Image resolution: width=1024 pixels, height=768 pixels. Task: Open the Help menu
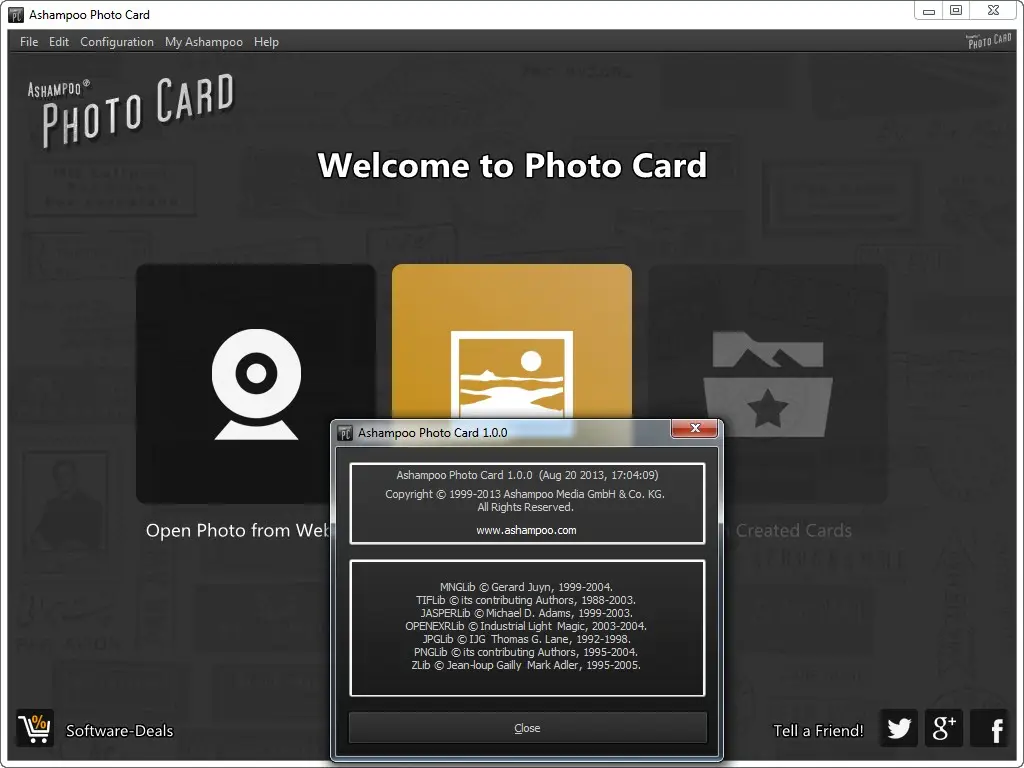coord(266,42)
